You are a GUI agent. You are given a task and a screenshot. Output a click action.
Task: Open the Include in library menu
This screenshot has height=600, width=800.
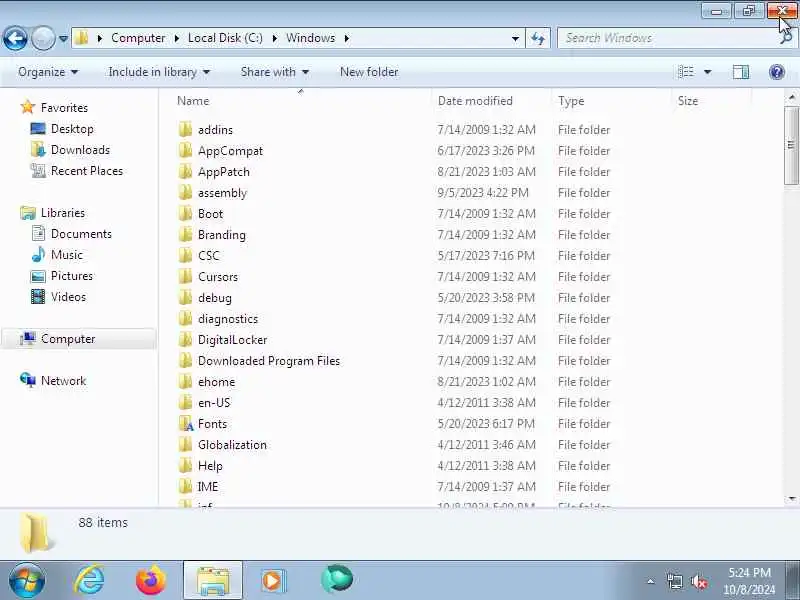coord(159,72)
